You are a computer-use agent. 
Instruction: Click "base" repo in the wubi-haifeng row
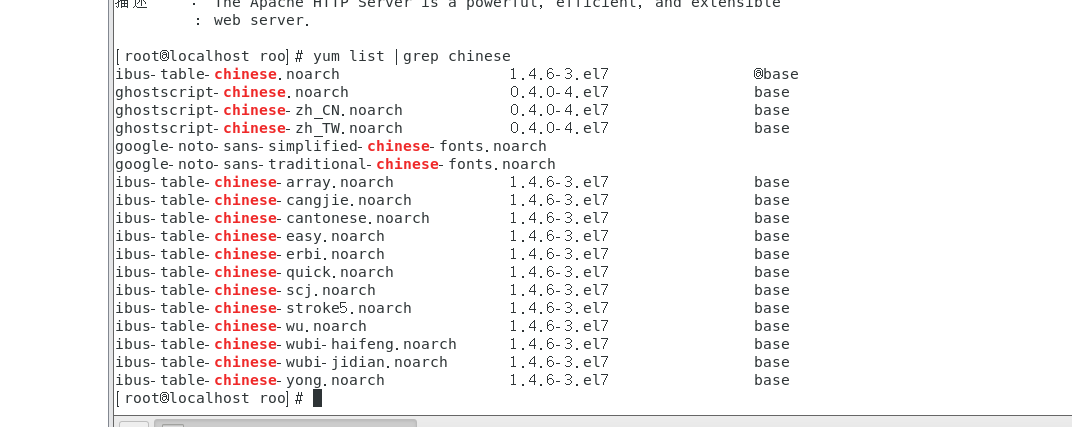[x=772, y=344]
